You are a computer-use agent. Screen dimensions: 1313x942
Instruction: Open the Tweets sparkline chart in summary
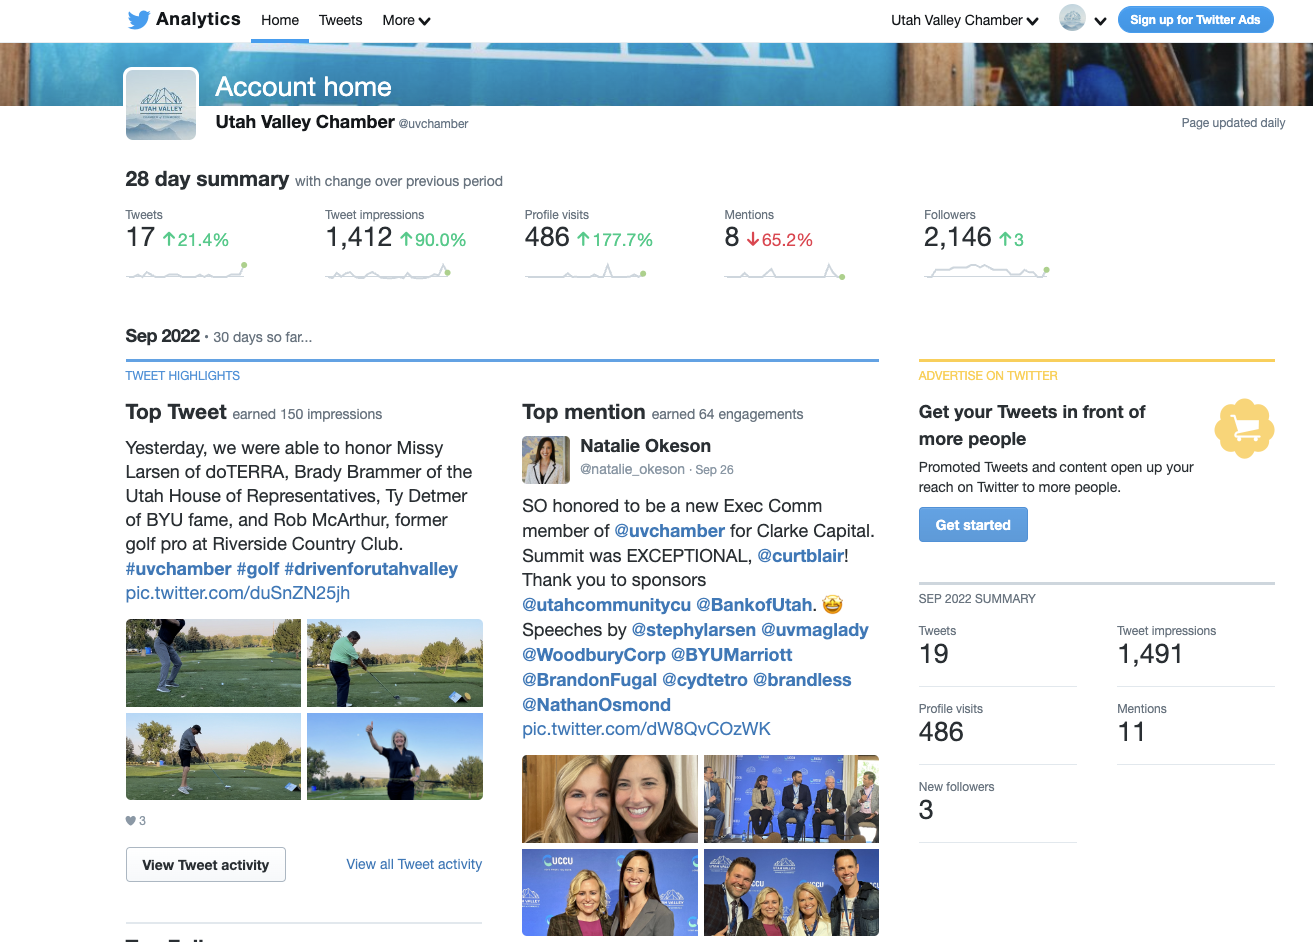click(186, 270)
